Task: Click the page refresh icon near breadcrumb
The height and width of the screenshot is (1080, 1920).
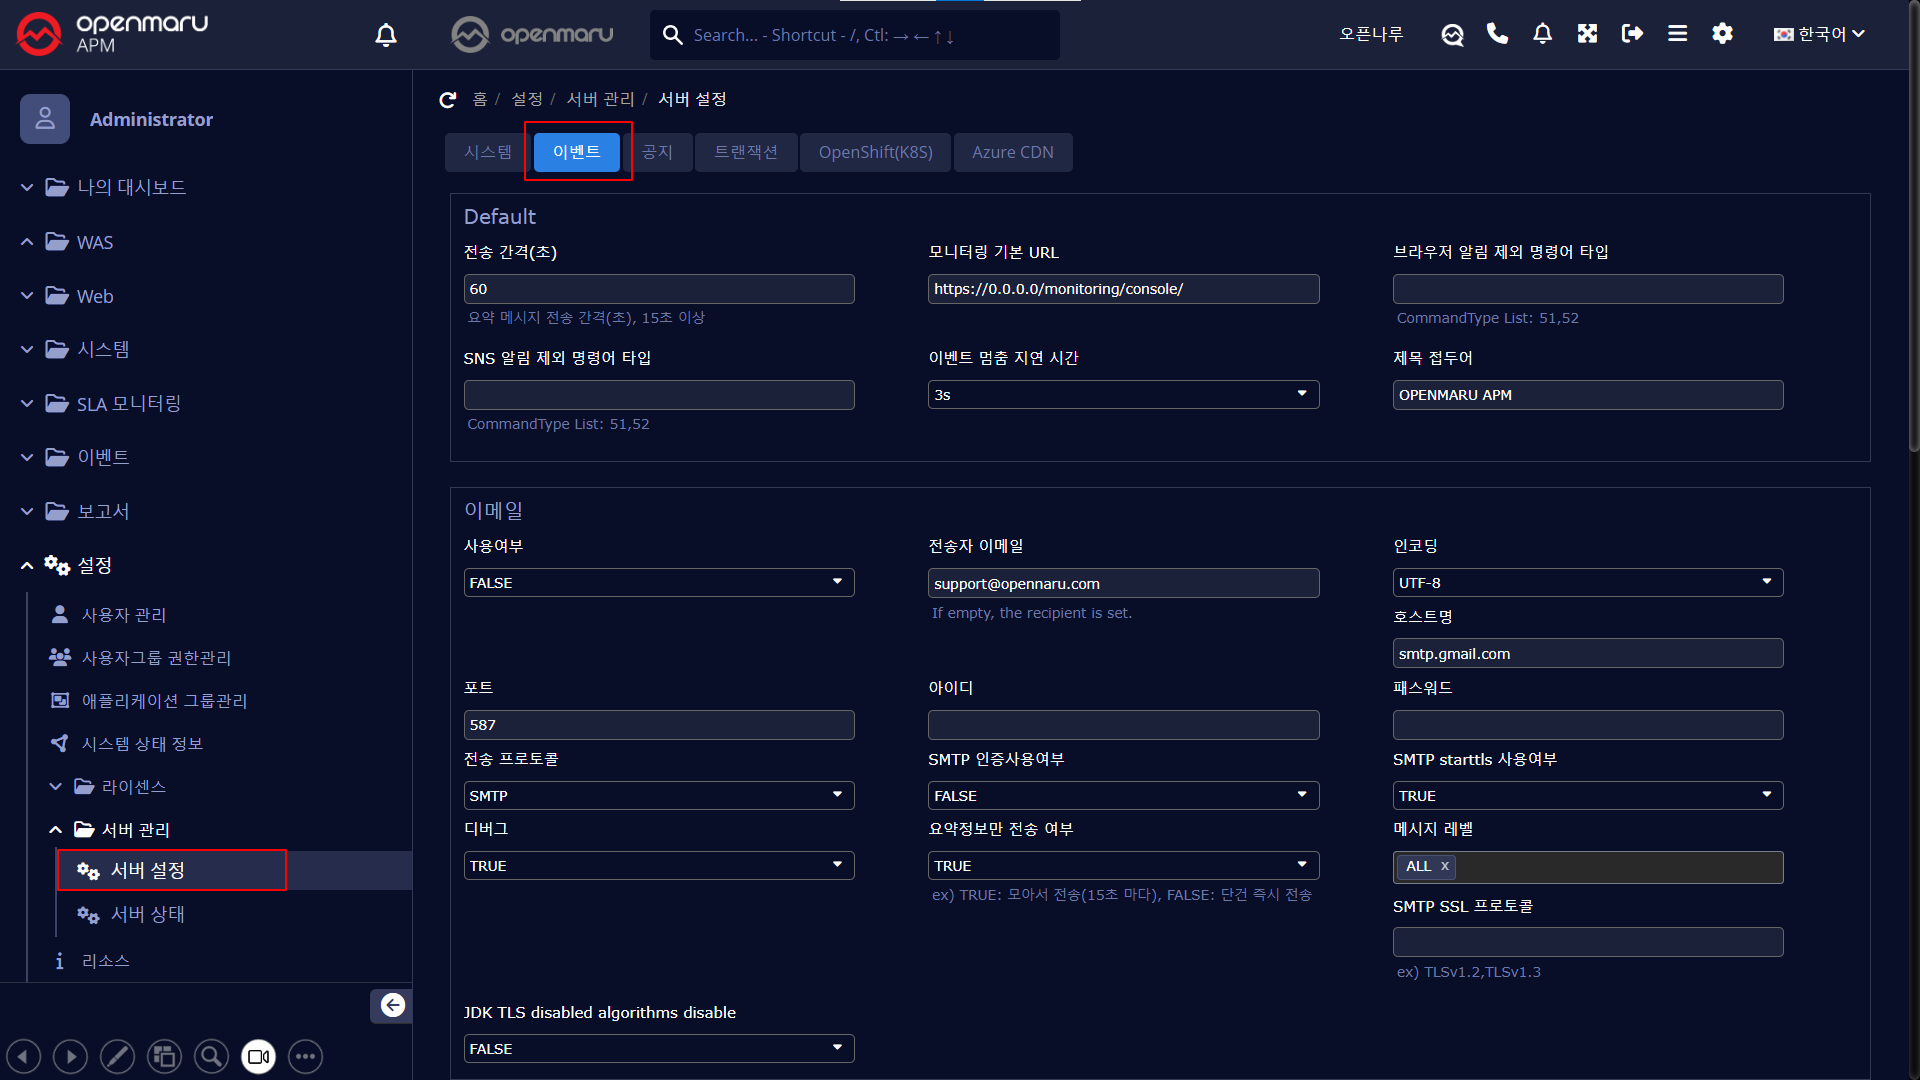Action: click(448, 100)
